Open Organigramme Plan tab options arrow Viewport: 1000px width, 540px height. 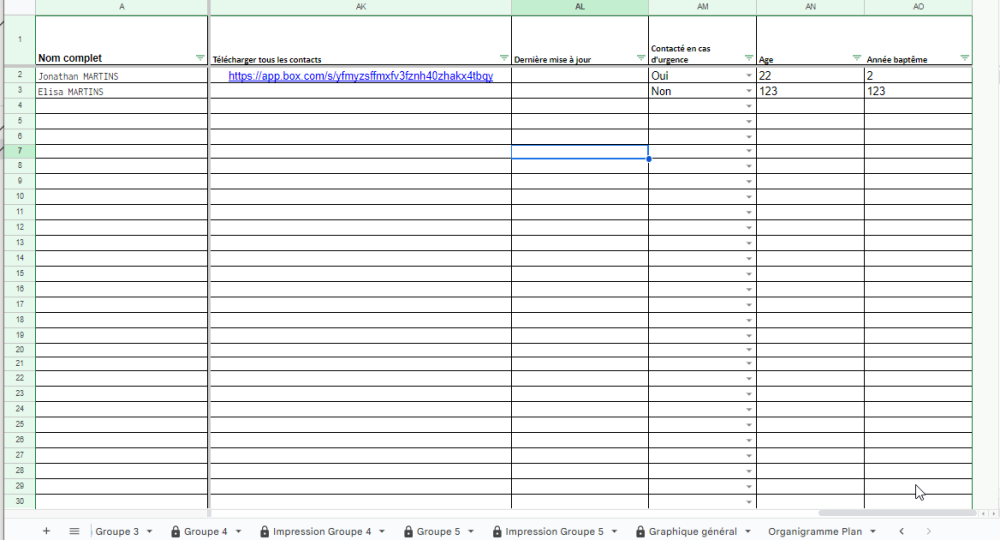[x=872, y=531]
